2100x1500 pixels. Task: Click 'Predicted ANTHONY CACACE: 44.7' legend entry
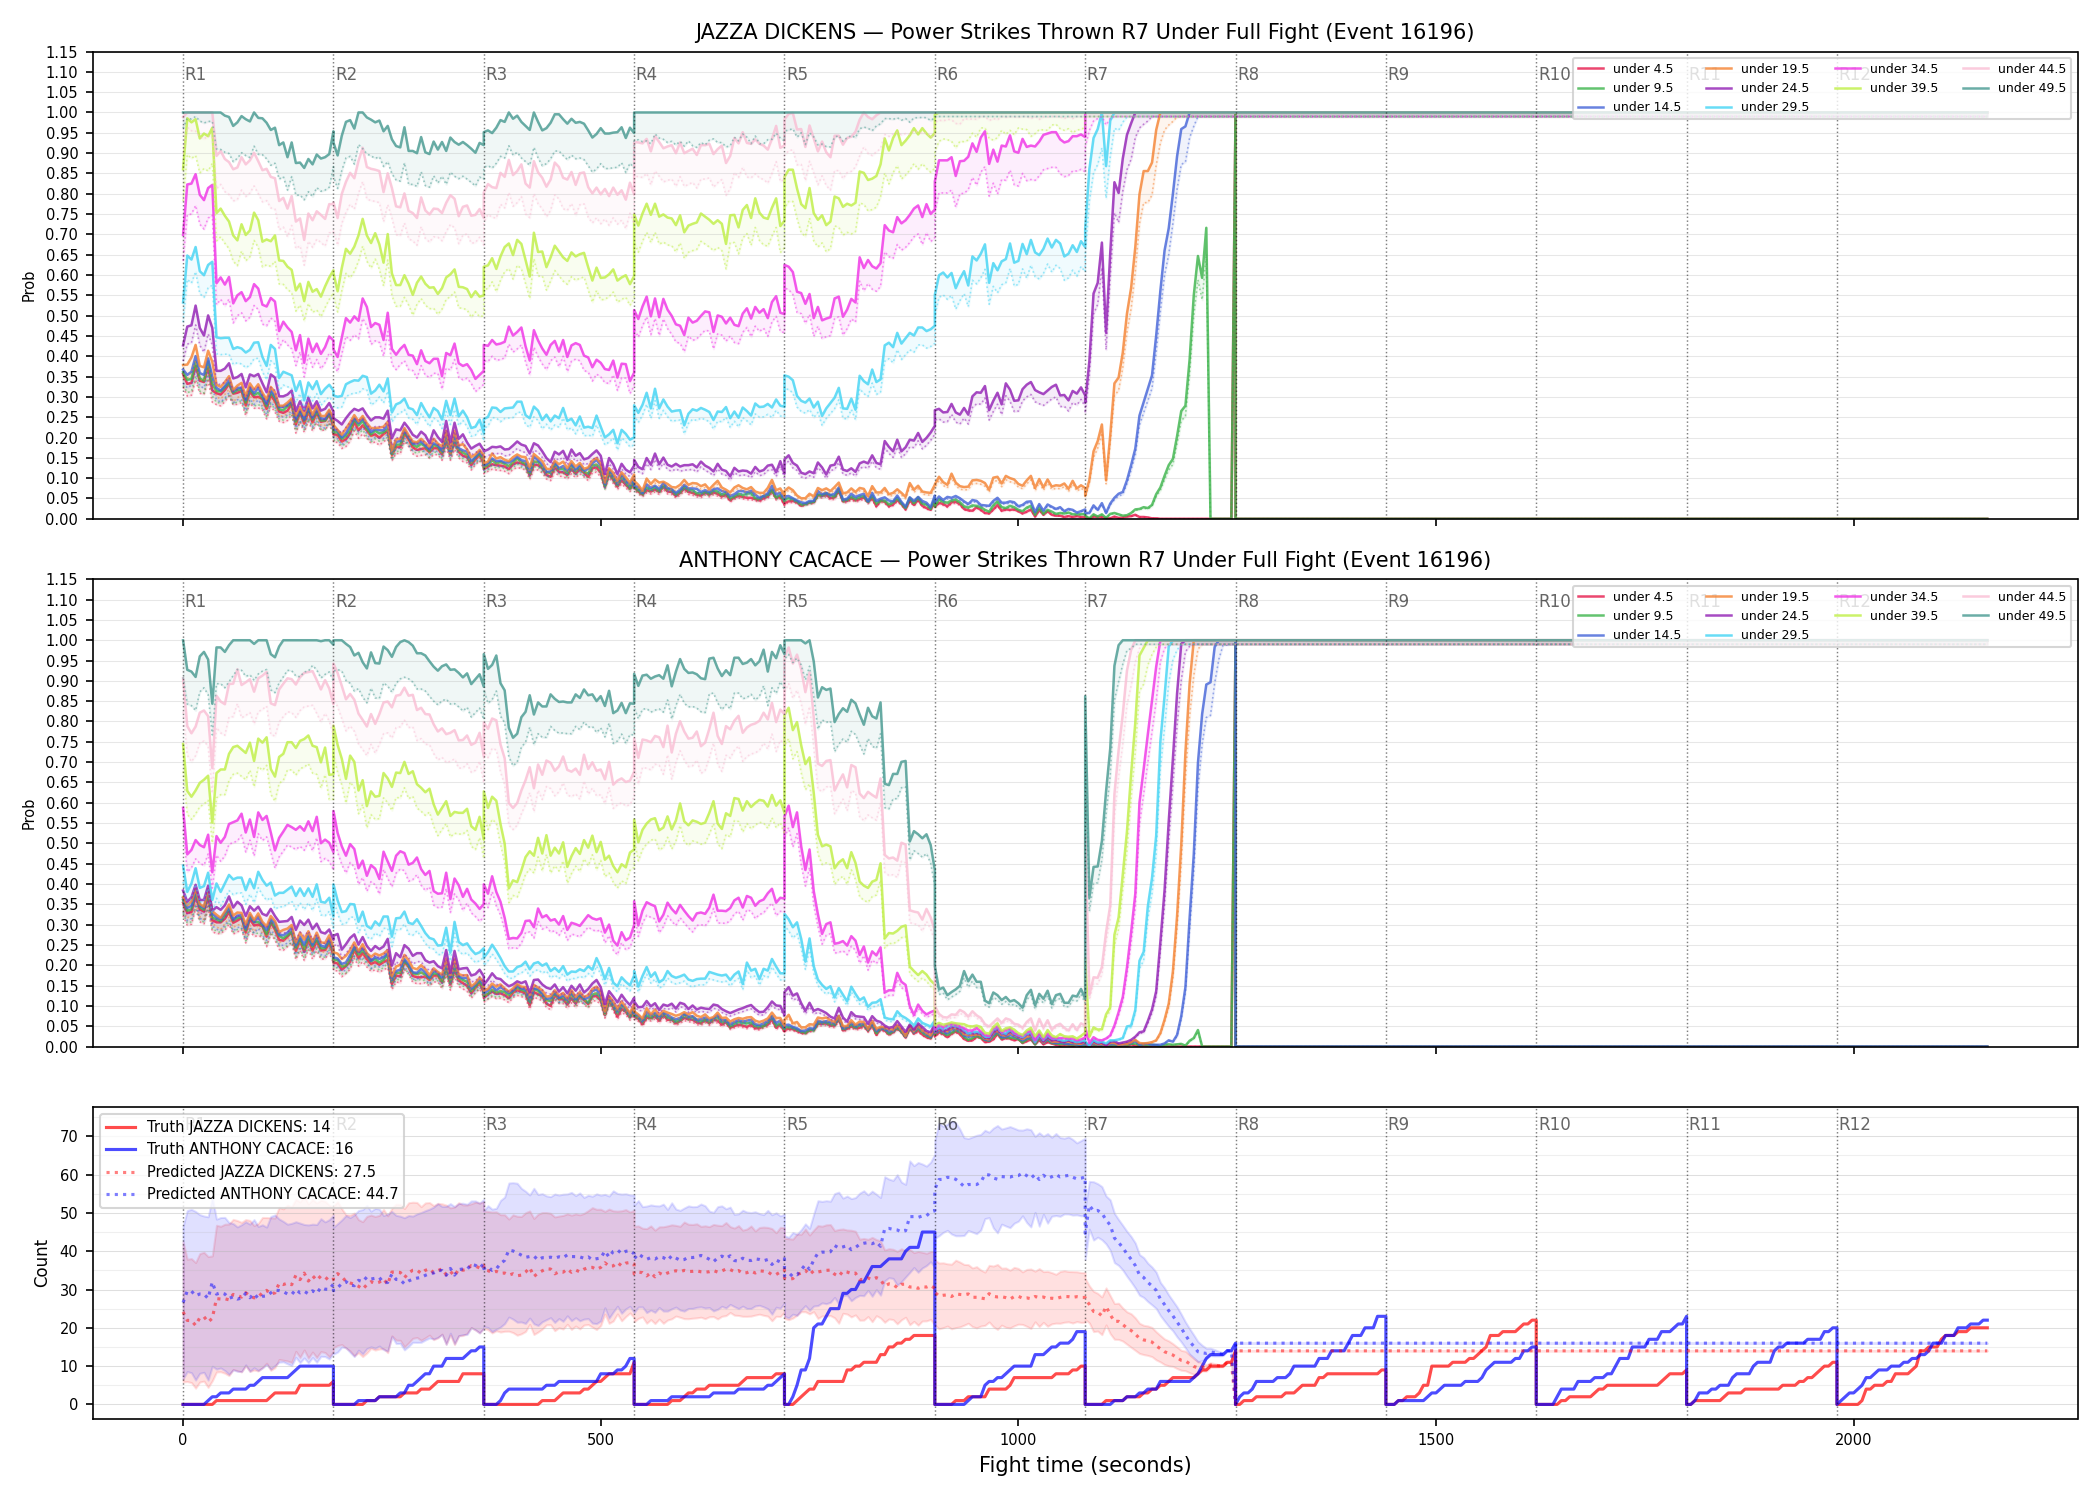[252, 1194]
